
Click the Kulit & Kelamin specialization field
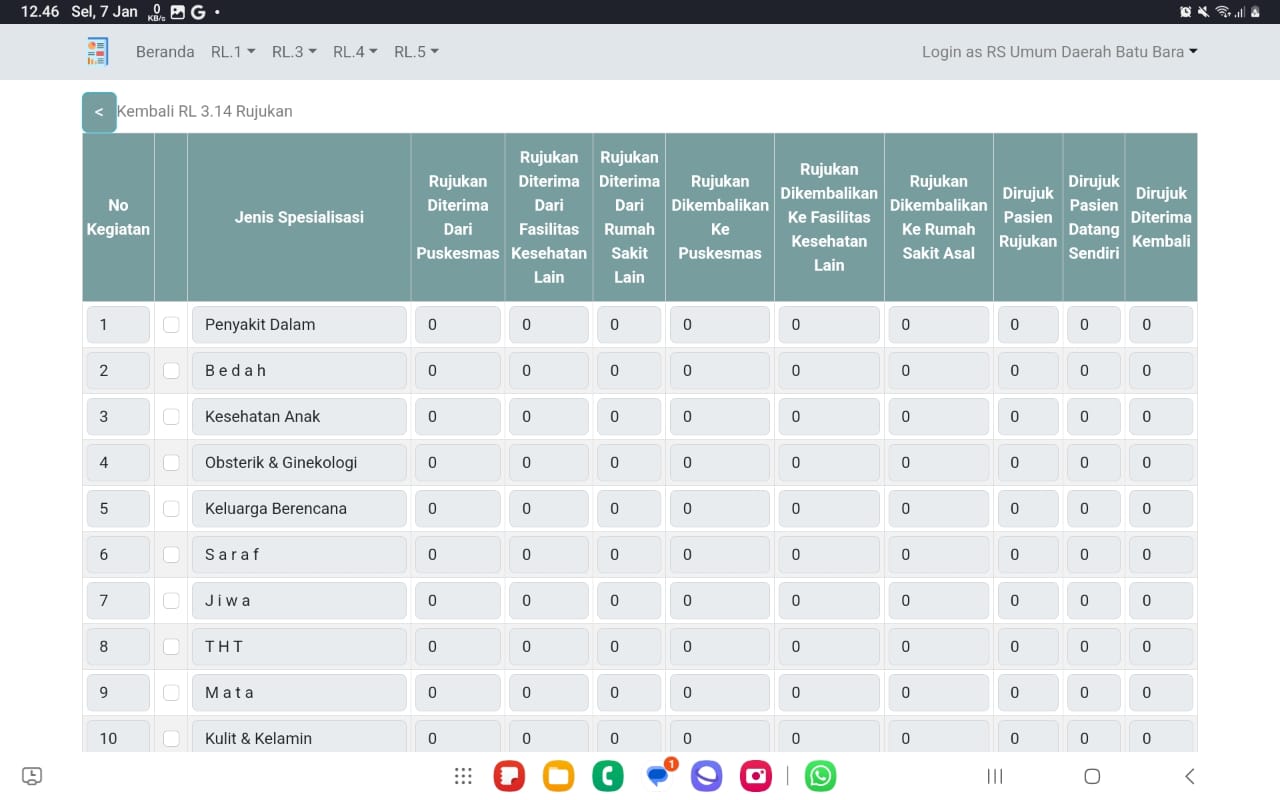tap(299, 736)
